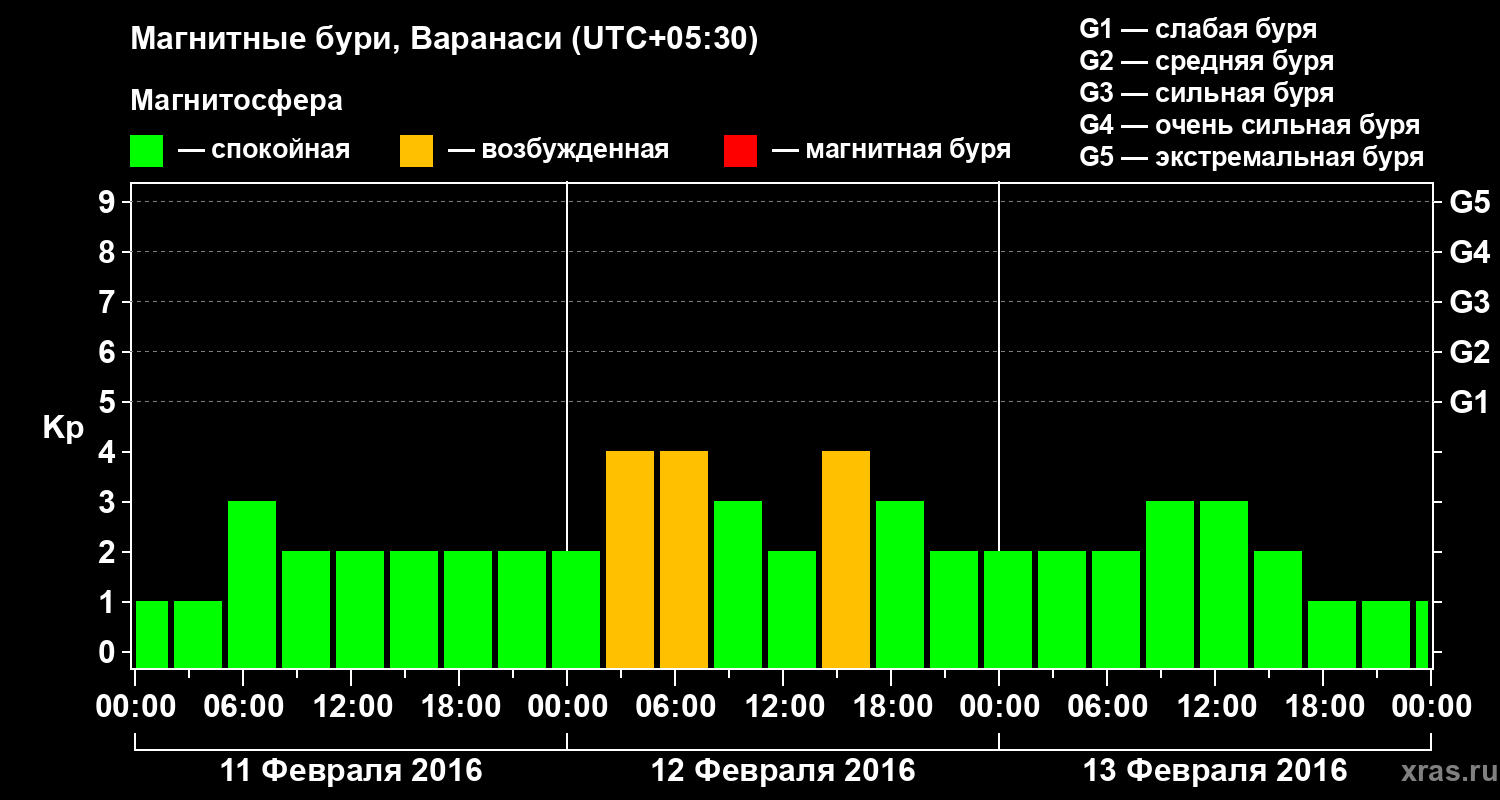The height and width of the screenshot is (800, 1500).
Task: Click the '— магнитная буря' legend label
Action: pos(891,150)
